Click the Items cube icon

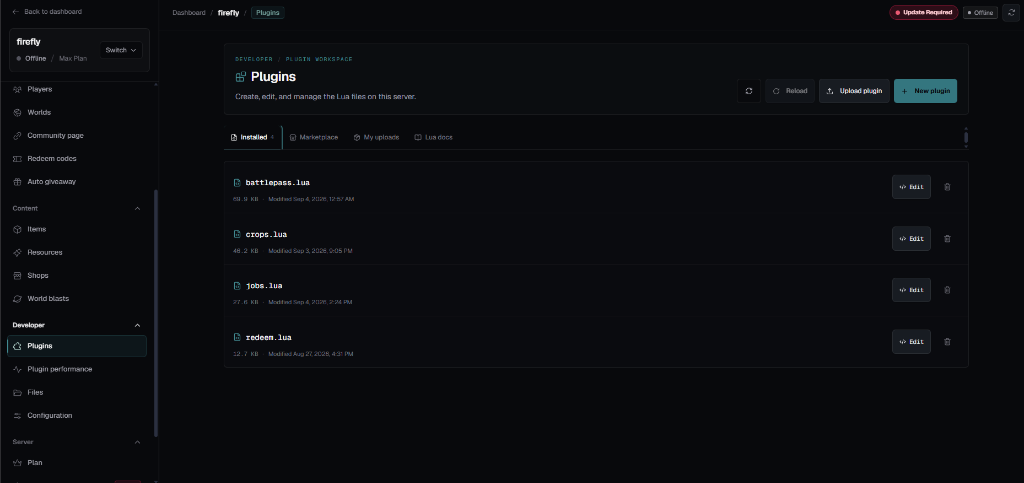tap(18, 229)
